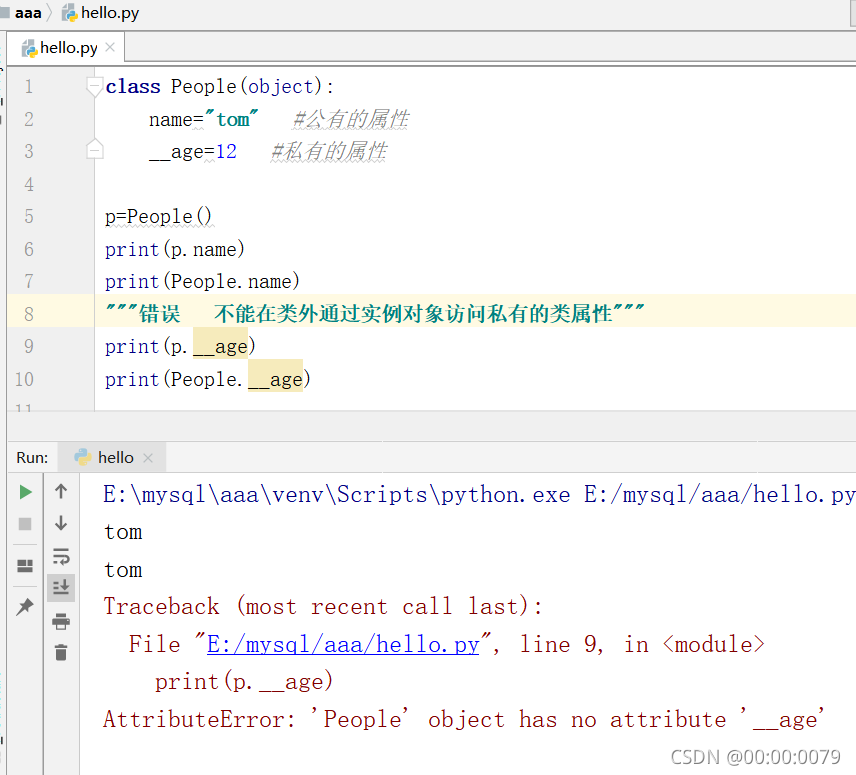Click on print(People.name) code line
This screenshot has height=775, width=856.
click(x=202, y=282)
